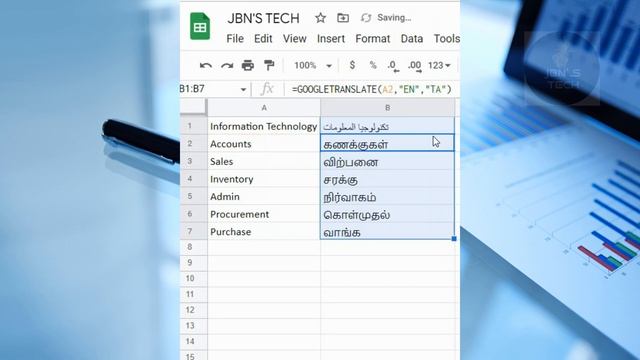This screenshot has height=360, width=640.
Task: Select row 10 header
Action: [x=190, y=278]
